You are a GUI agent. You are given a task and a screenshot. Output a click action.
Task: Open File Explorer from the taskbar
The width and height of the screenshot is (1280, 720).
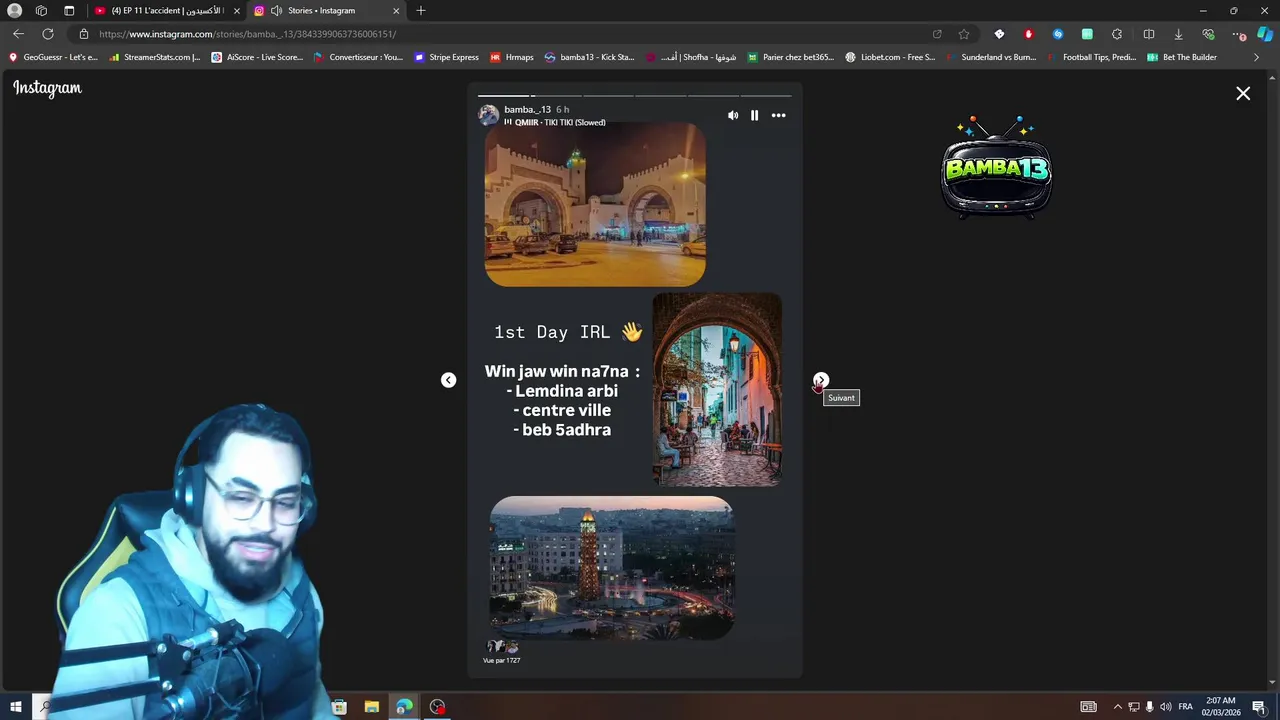(x=371, y=707)
